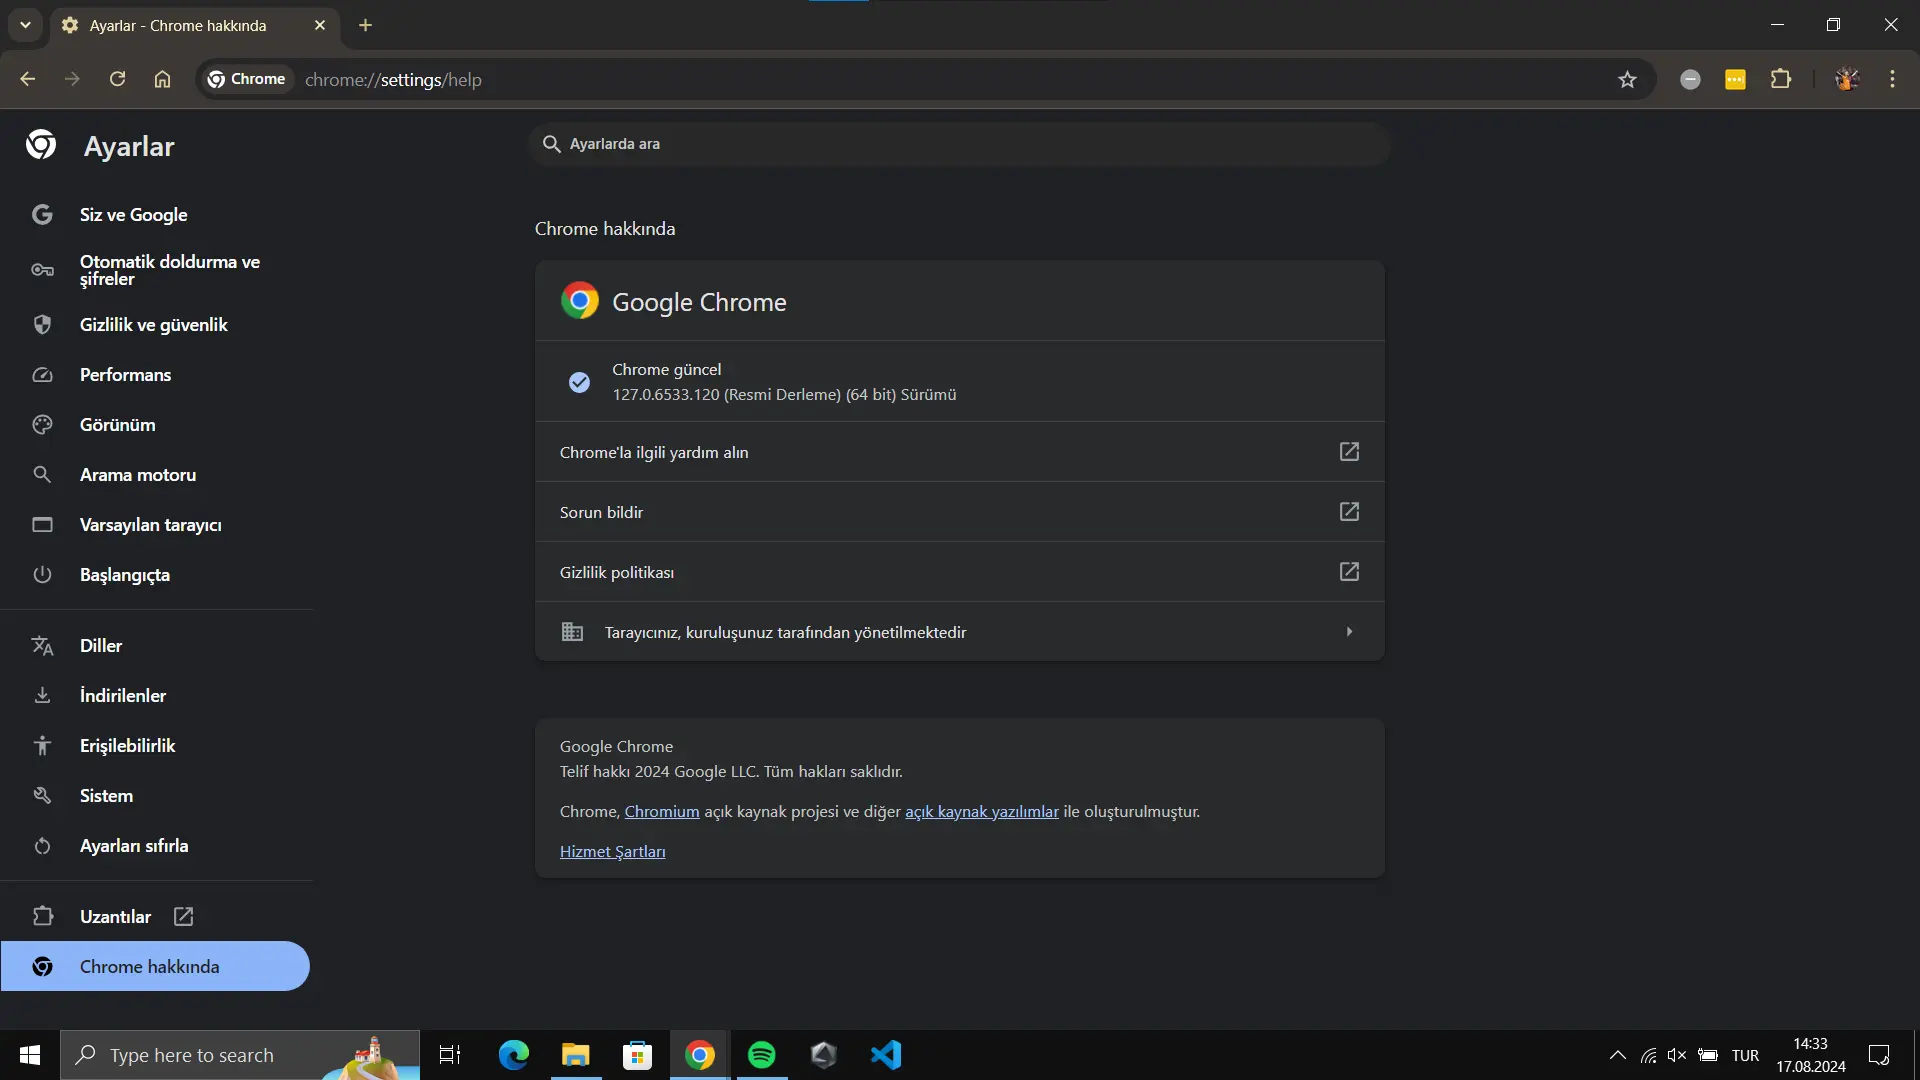Click the yellow extension icon in toolbar

click(1735, 79)
